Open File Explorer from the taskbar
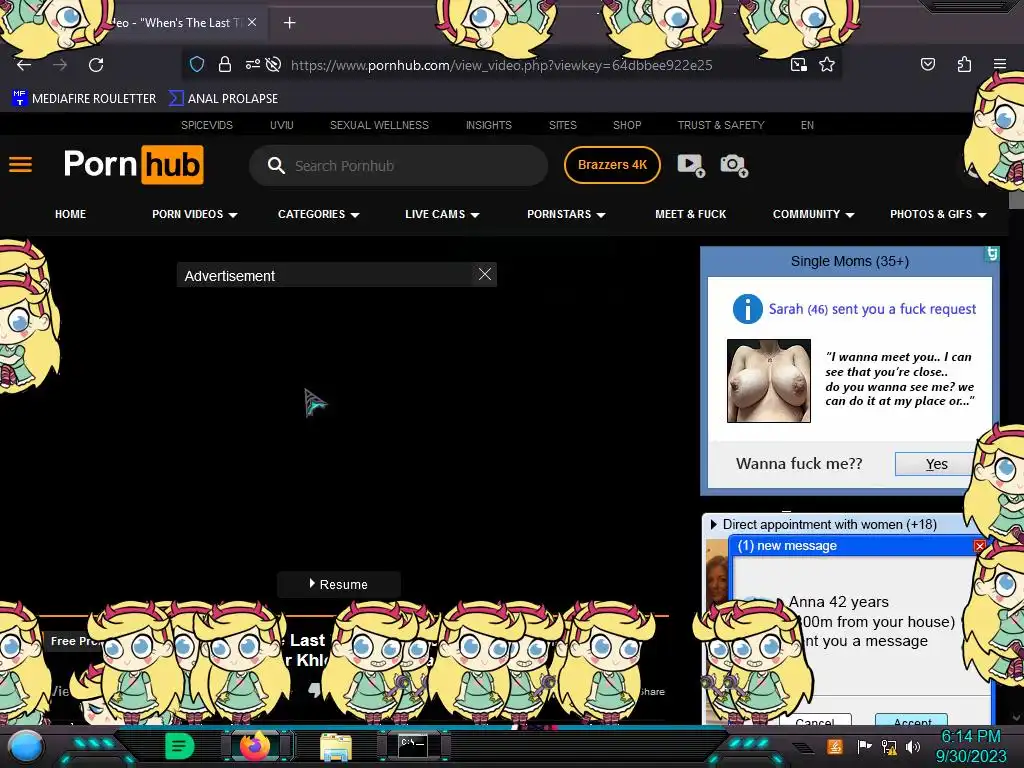Image resolution: width=1024 pixels, height=768 pixels. click(x=336, y=747)
